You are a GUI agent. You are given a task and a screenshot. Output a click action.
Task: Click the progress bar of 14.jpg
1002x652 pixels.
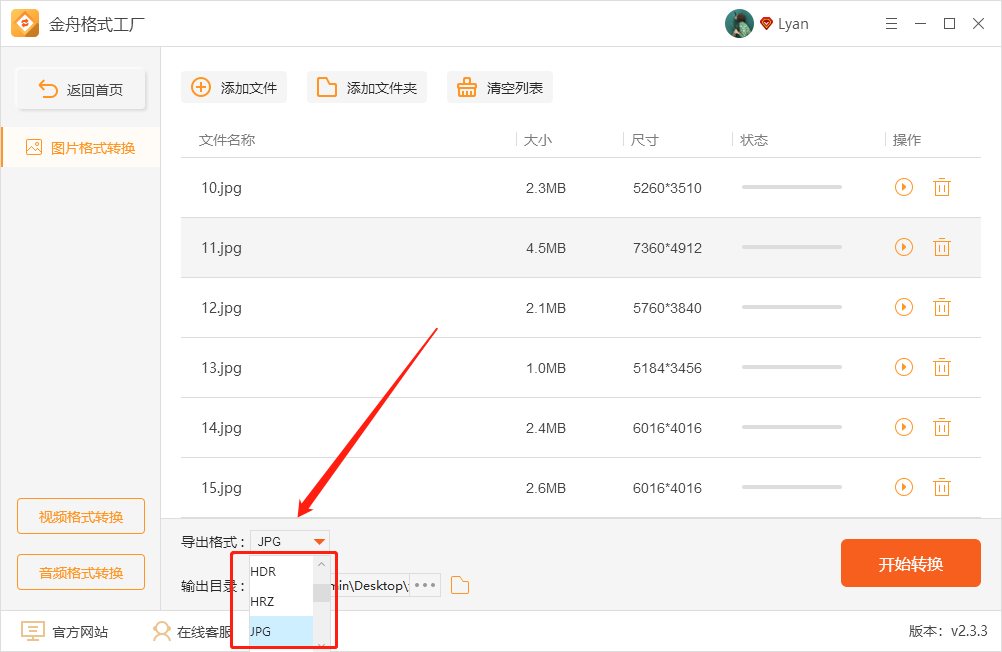(792, 428)
